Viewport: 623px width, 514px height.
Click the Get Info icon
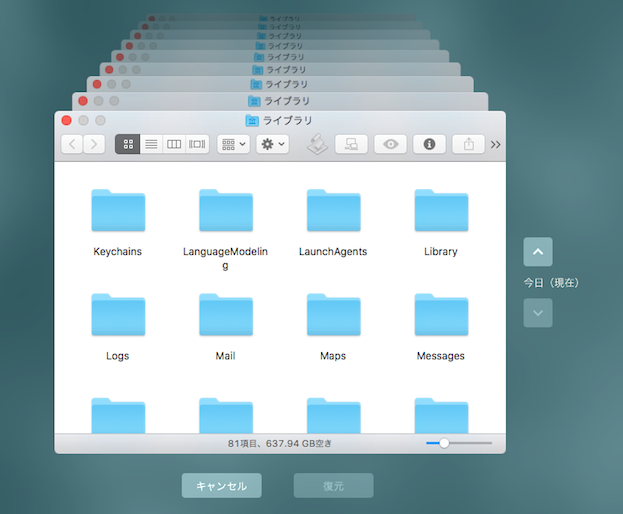[429, 144]
